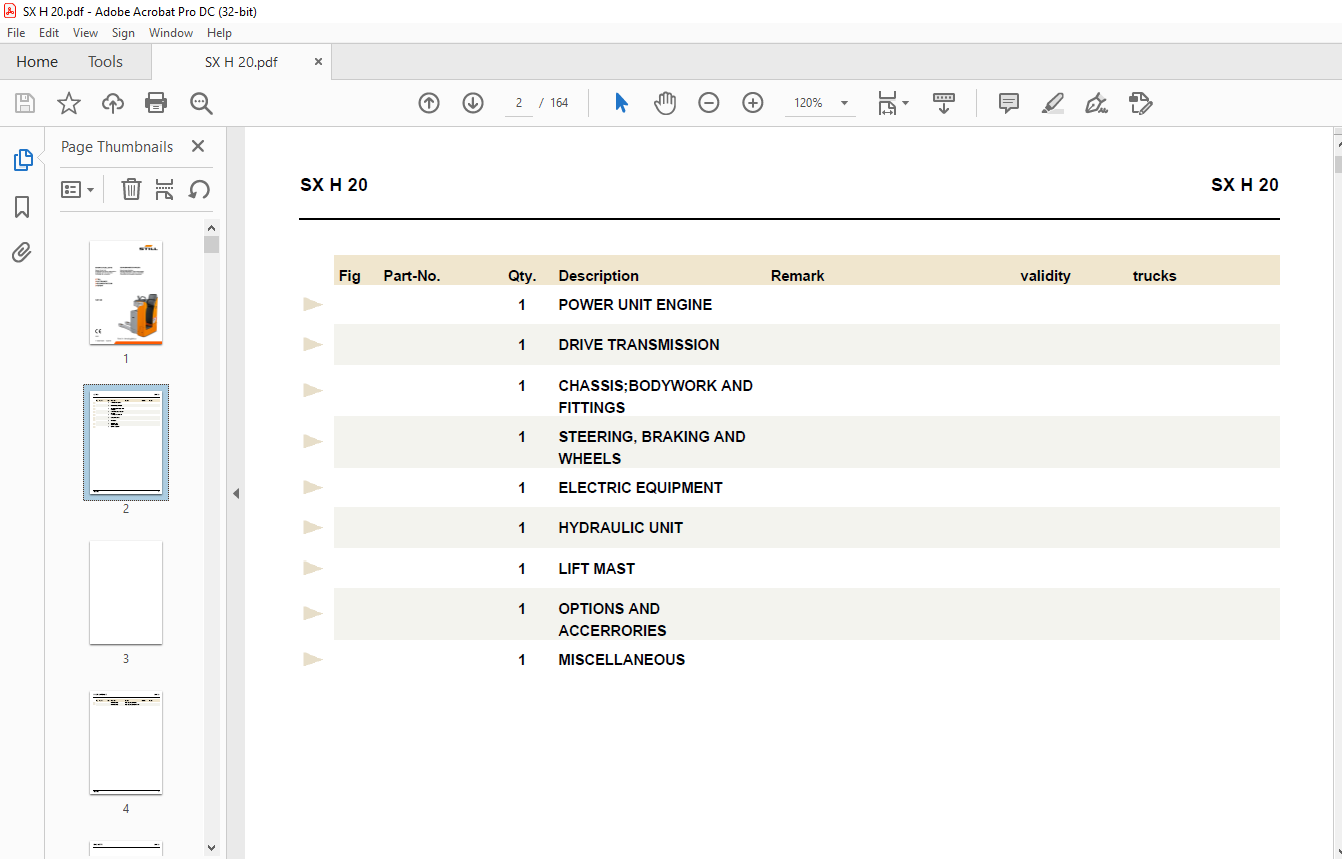Click arrow beside STEERING, BRAKING AND WHEELS
1342x859 pixels.
click(313, 441)
